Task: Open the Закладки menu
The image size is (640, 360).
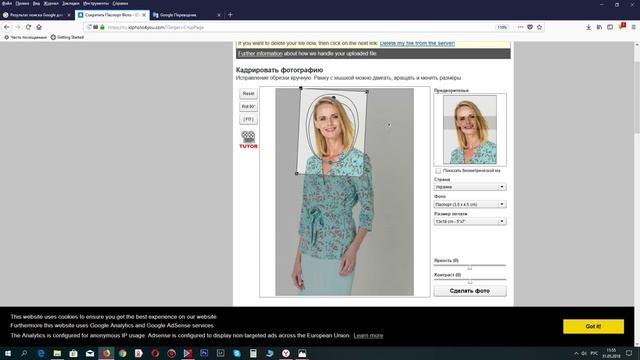Action: [71, 3]
